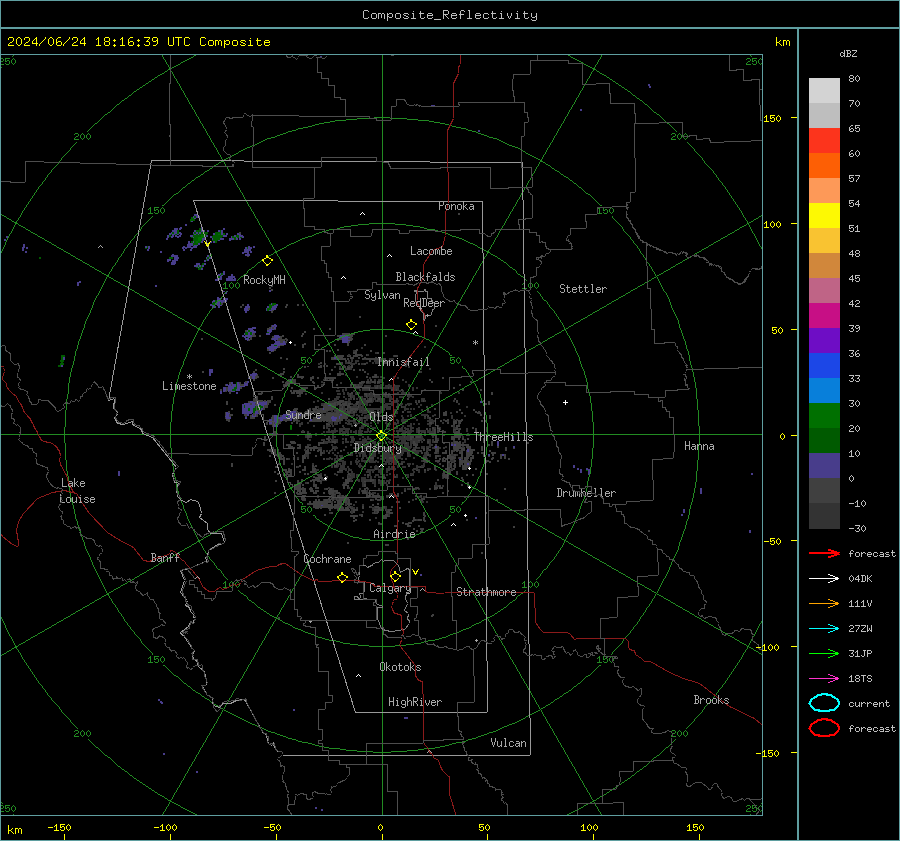The width and height of the screenshot is (900, 841).
Task: Click the Banff label on the map
Action: pos(165,557)
